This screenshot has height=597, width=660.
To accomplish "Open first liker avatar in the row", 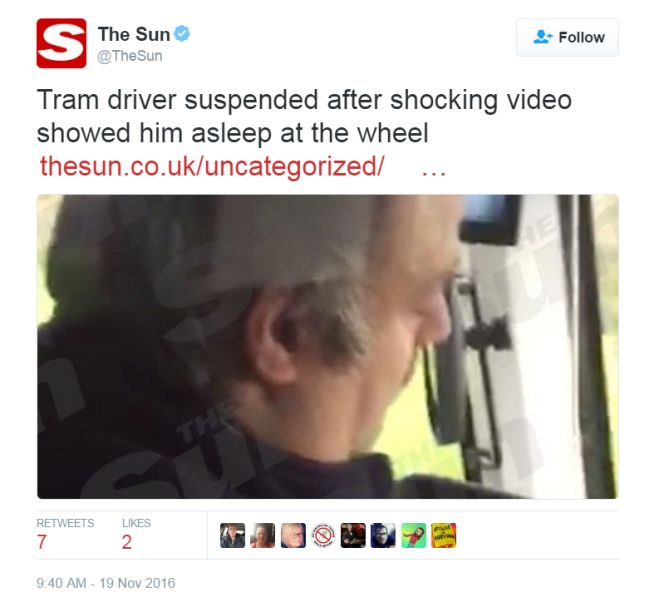I will [232, 536].
